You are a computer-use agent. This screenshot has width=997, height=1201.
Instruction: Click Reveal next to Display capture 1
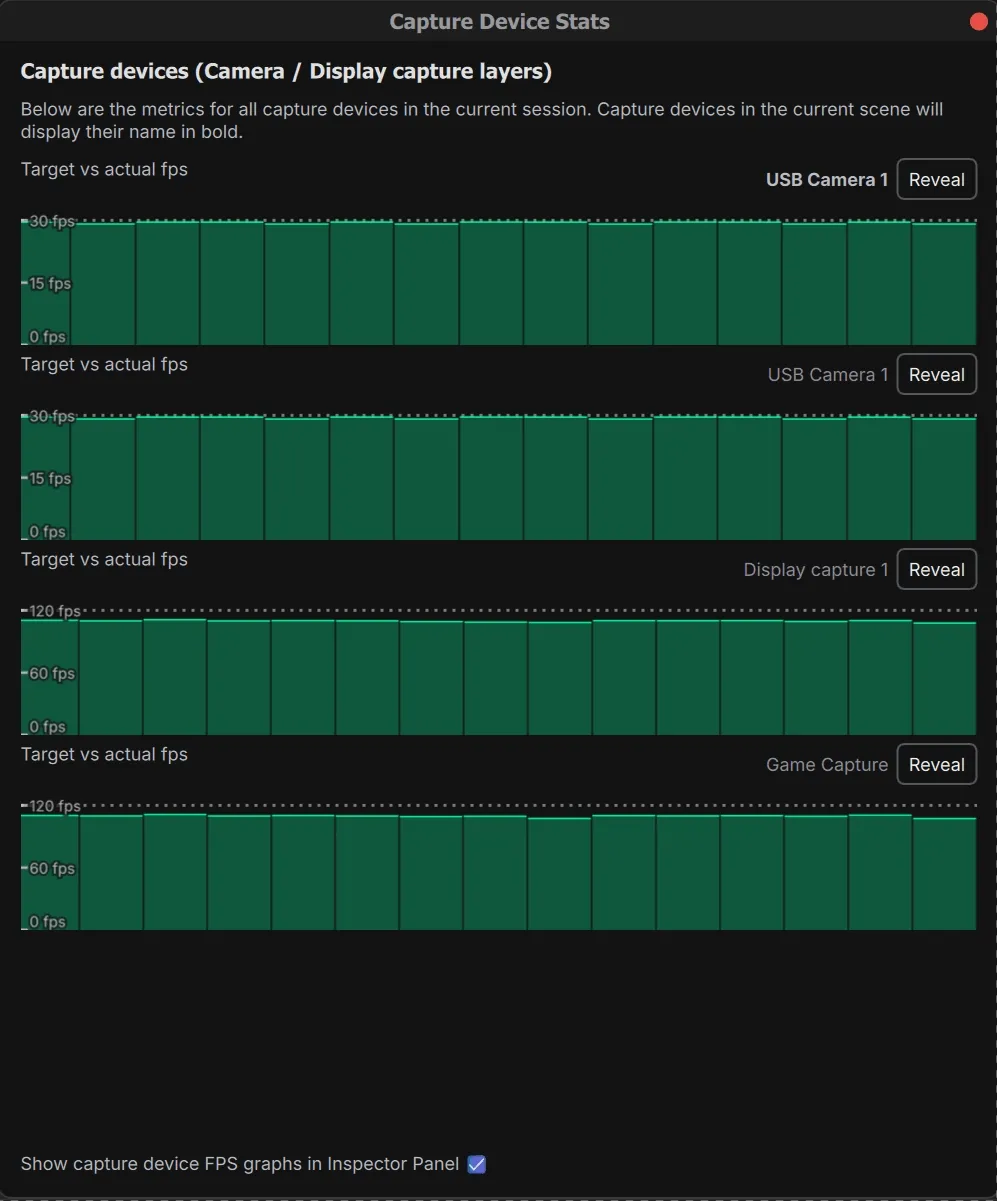tap(936, 570)
